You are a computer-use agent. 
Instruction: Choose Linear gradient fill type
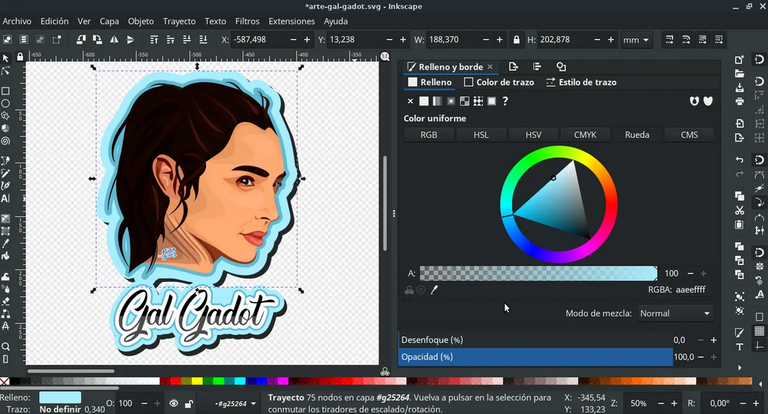(437, 101)
